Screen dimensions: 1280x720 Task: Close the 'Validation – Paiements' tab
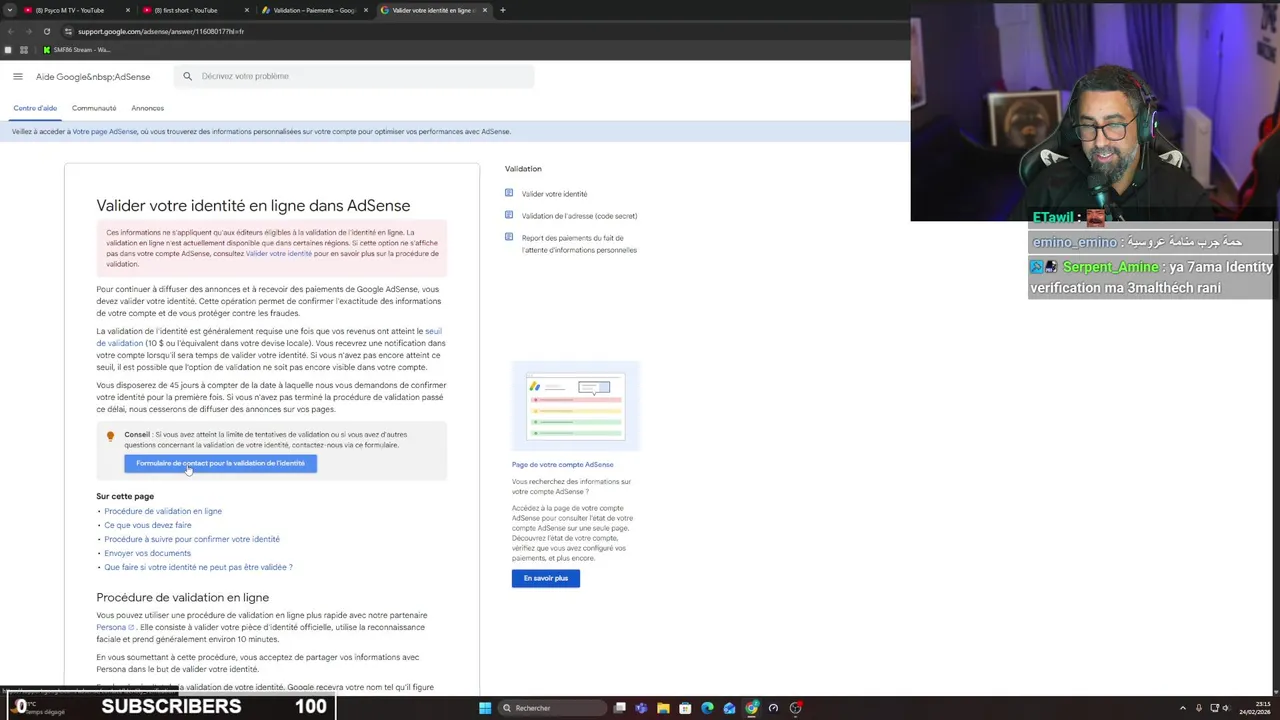[x=366, y=10]
